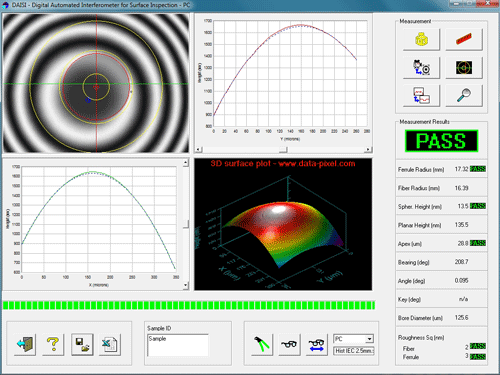
Task: Click the Y-profile graph horizontal scrollbar thumb
Action: click(283, 150)
